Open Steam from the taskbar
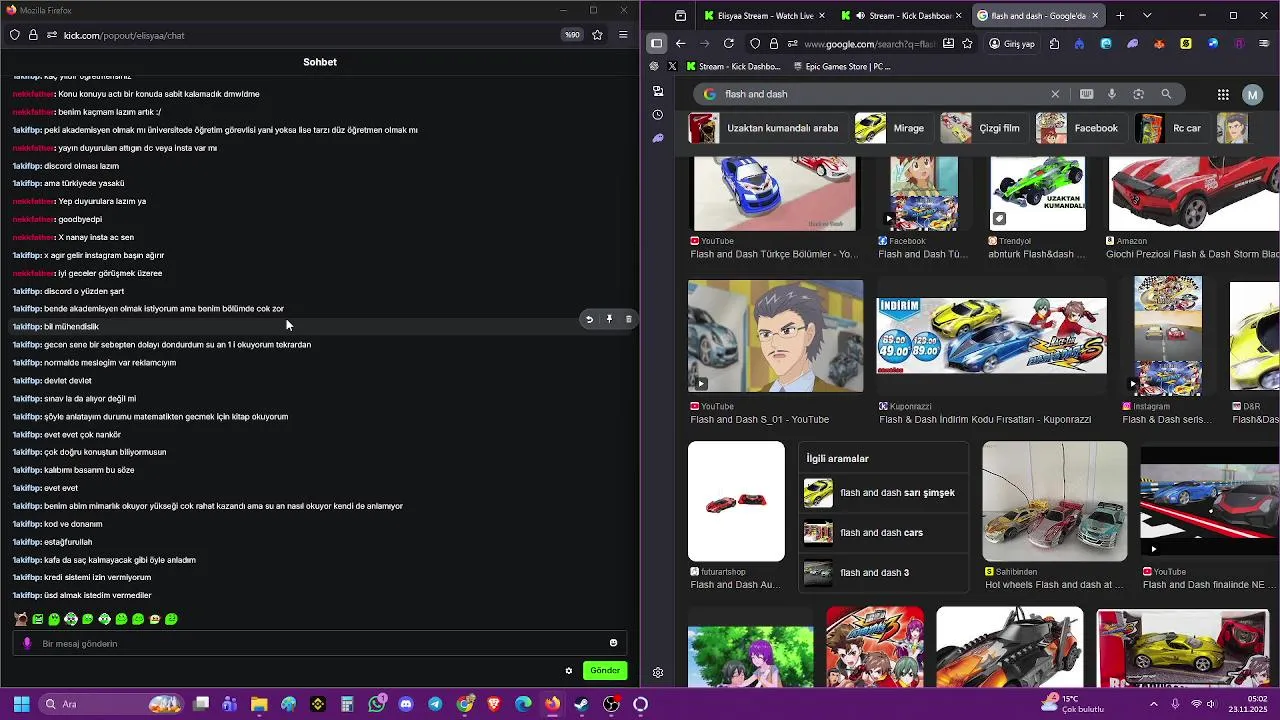 (582, 704)
